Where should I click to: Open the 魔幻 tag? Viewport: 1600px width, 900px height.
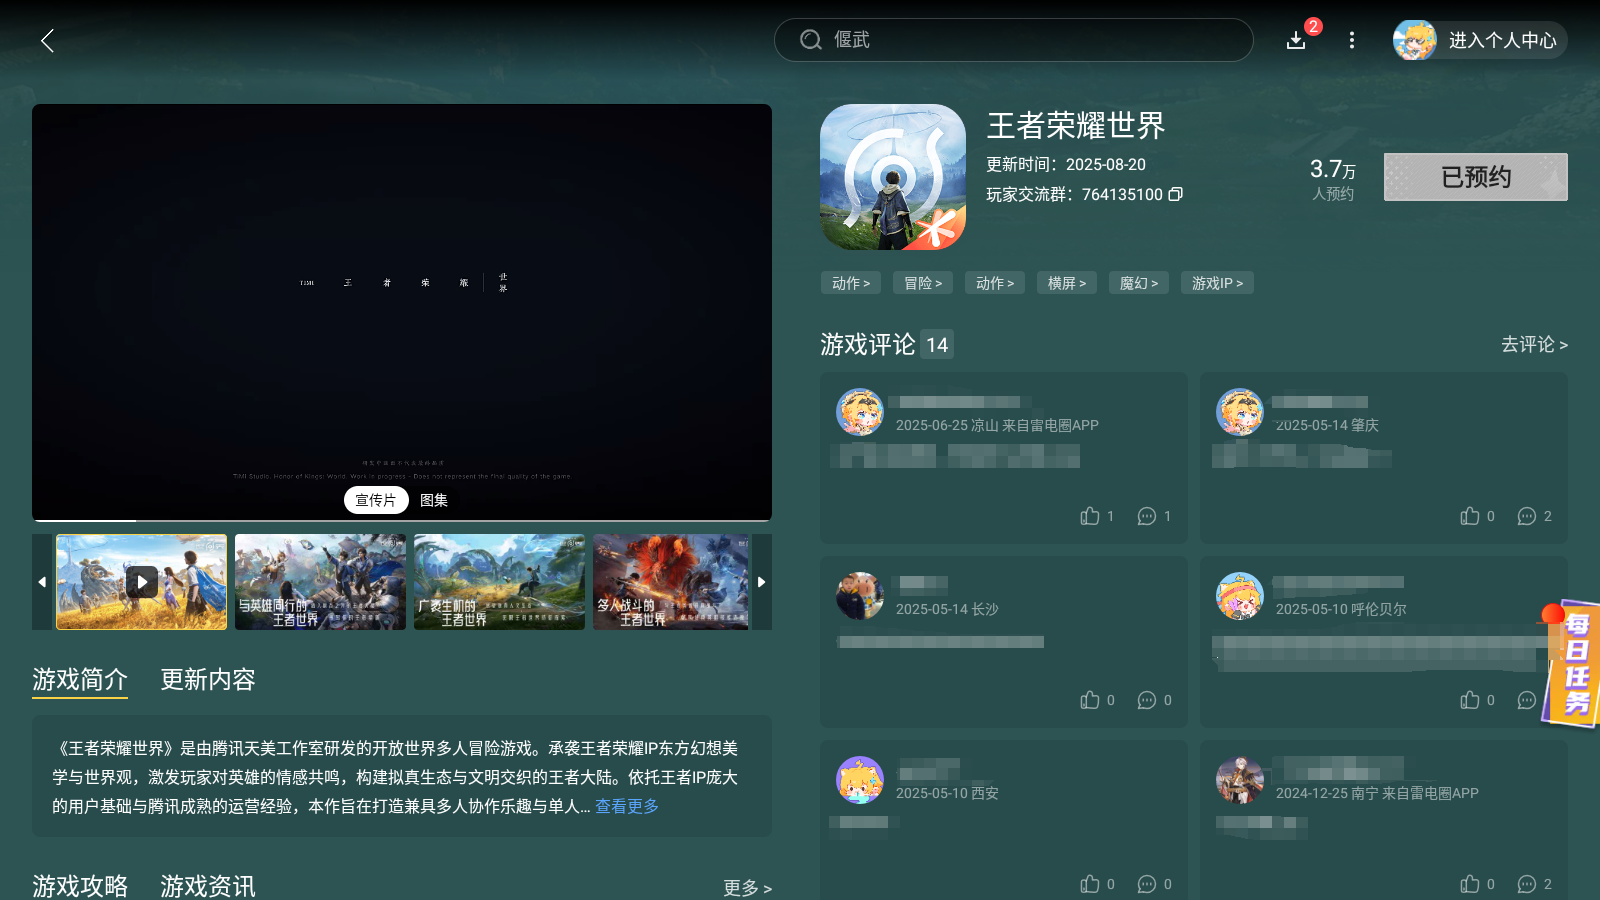[x=1139, y=283]
